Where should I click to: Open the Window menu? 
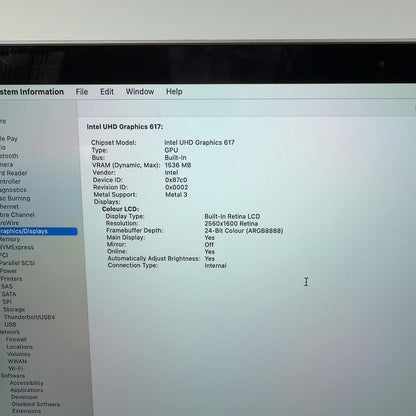click(x=140, y=92)
